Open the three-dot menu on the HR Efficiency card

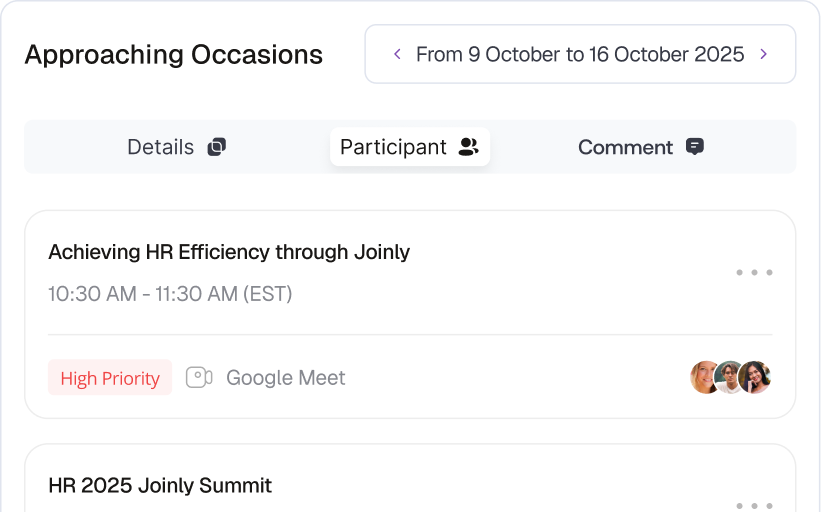click(x=754, y=273)
